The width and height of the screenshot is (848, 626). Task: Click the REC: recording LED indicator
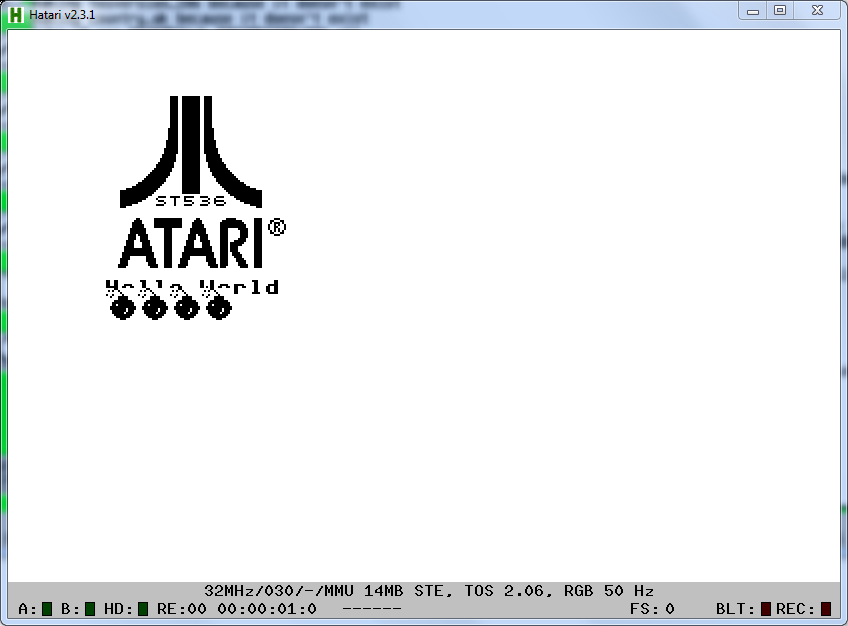coord(826,609)
